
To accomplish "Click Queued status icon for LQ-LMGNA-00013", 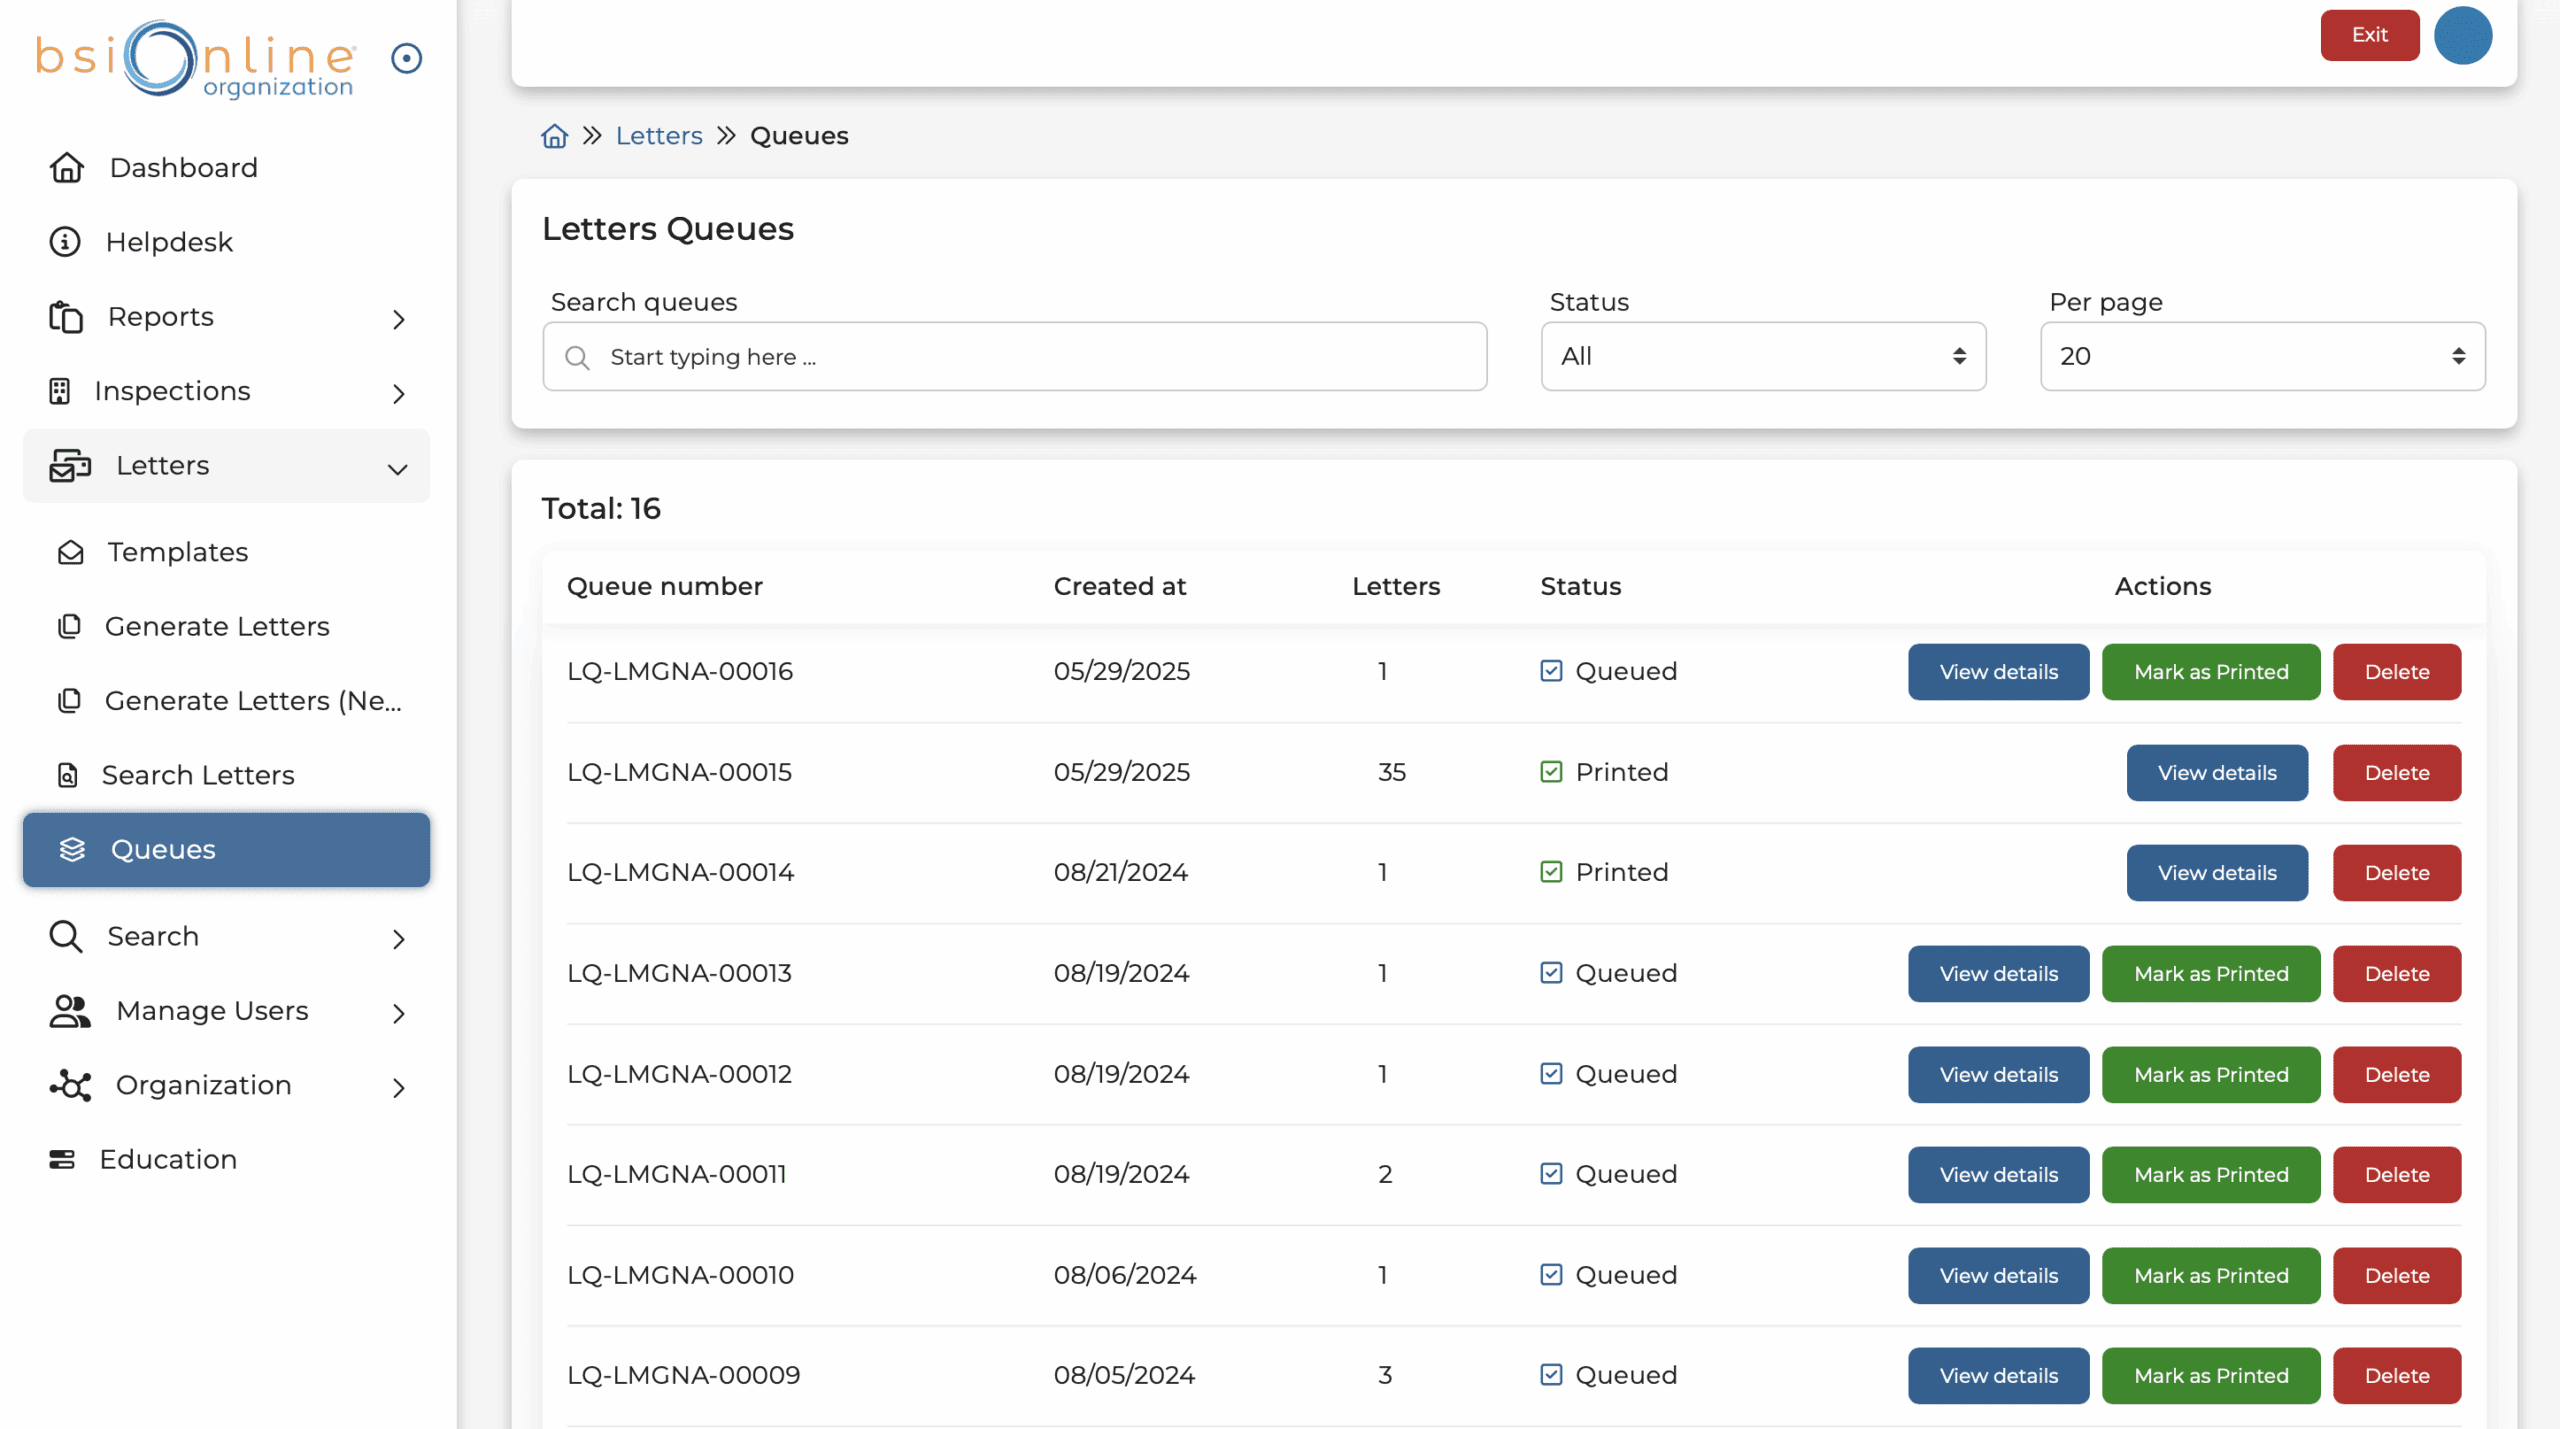I will click(x=1551, y=973).
